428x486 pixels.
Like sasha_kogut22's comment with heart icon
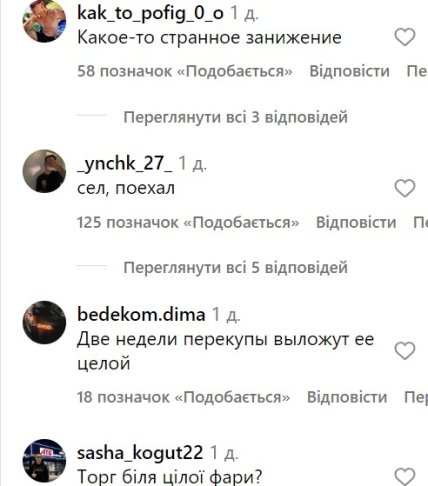(405, 476)
